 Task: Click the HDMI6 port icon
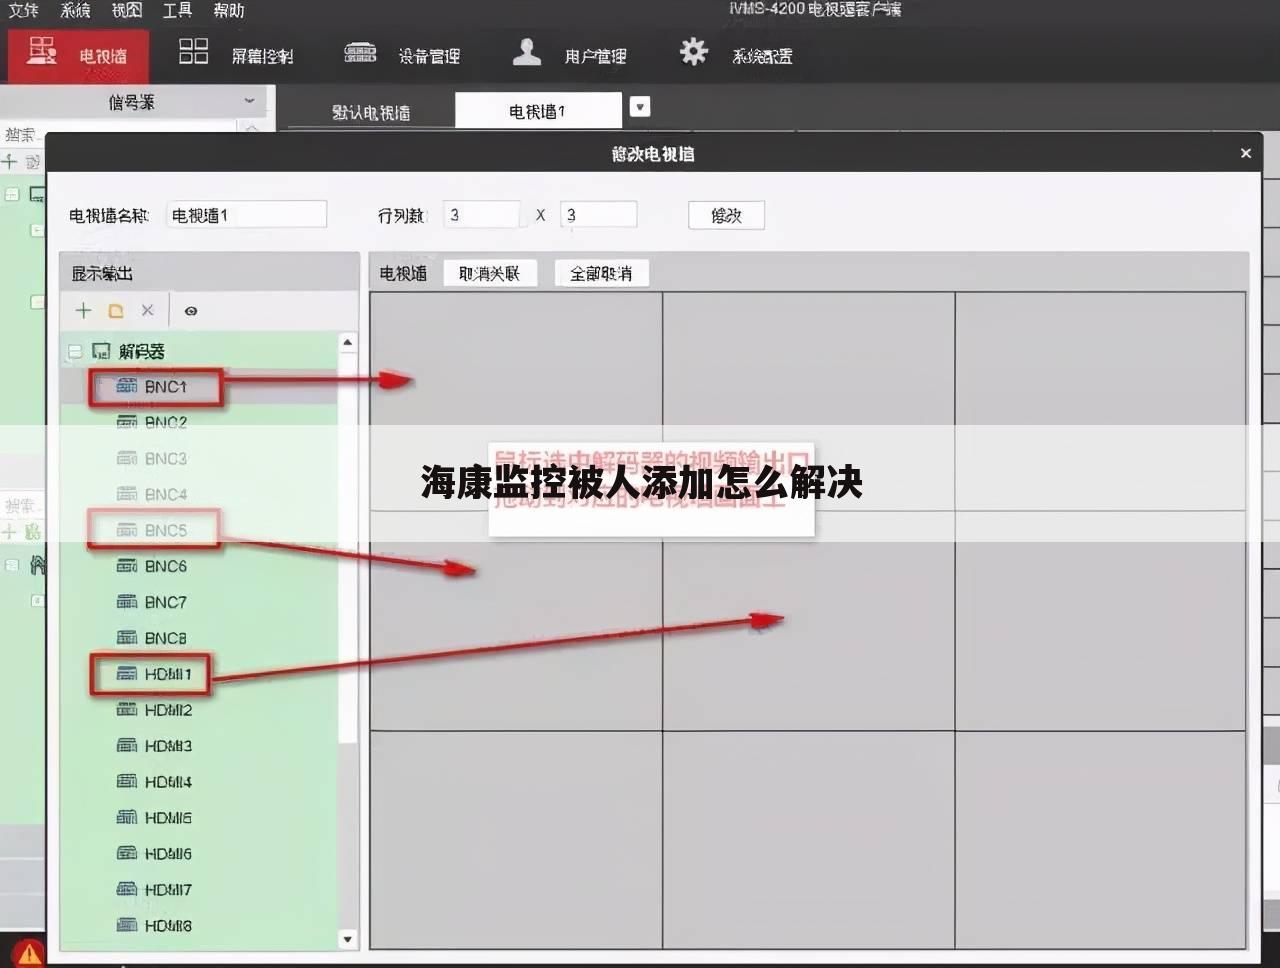(x=127, y=854)
